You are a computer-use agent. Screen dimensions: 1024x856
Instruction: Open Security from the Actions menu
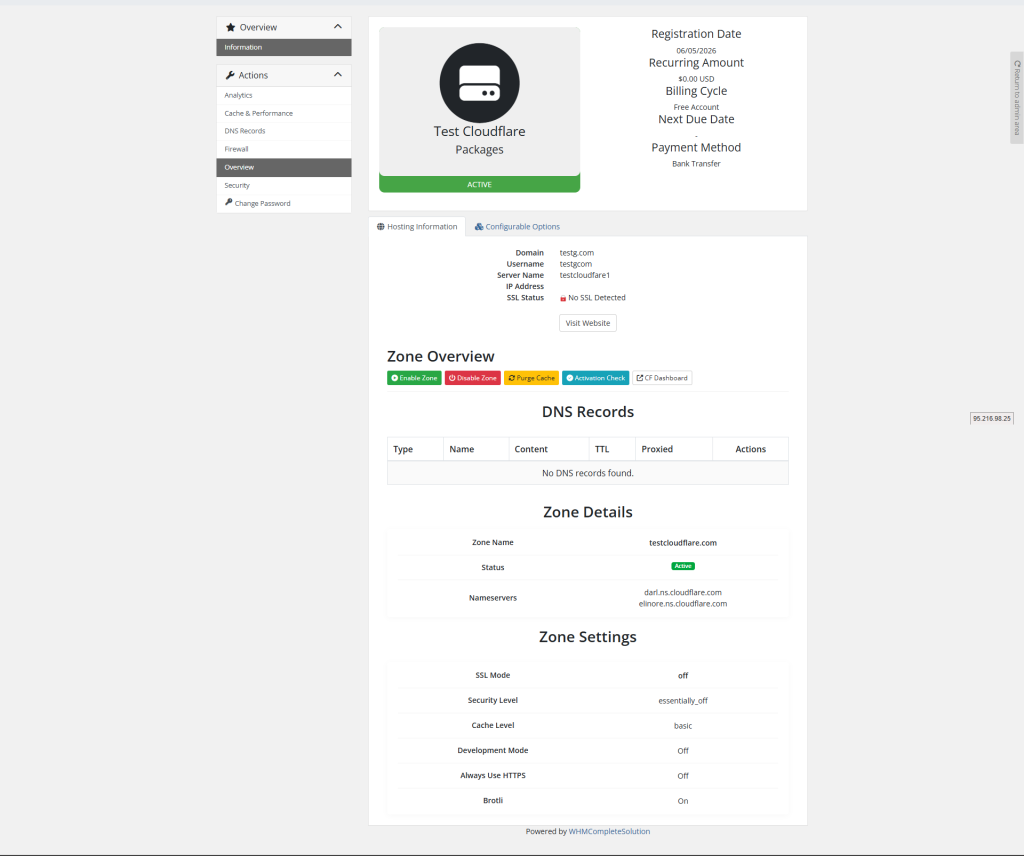[283, 185]
